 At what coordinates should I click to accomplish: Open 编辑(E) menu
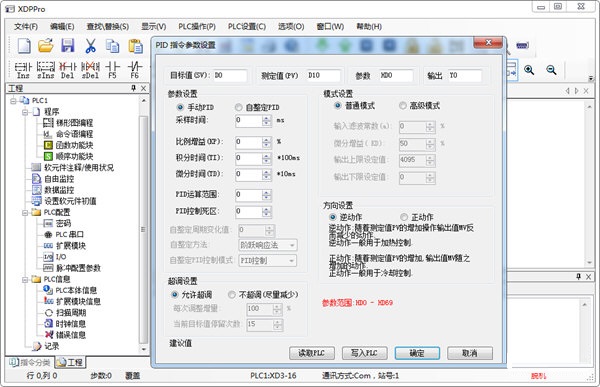coord(62,26)
